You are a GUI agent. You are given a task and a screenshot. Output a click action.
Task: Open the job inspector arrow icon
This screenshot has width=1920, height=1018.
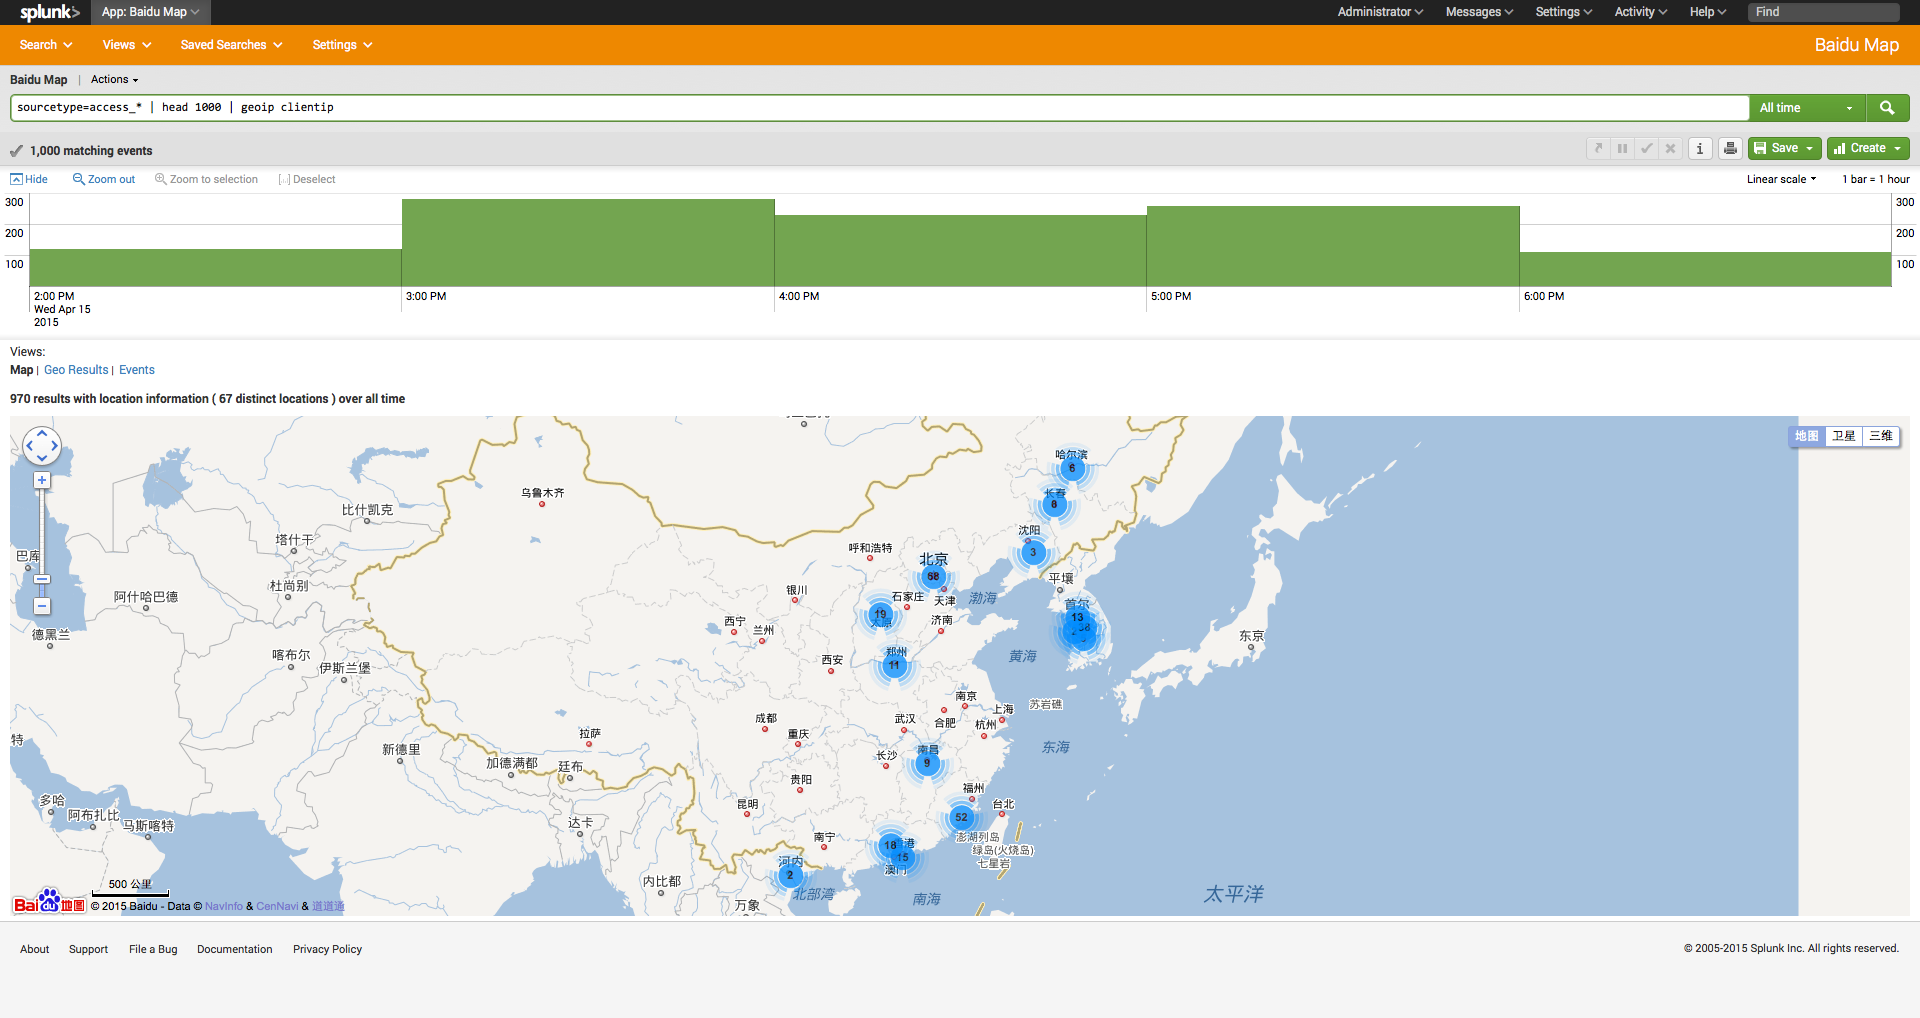point(1598,148)
